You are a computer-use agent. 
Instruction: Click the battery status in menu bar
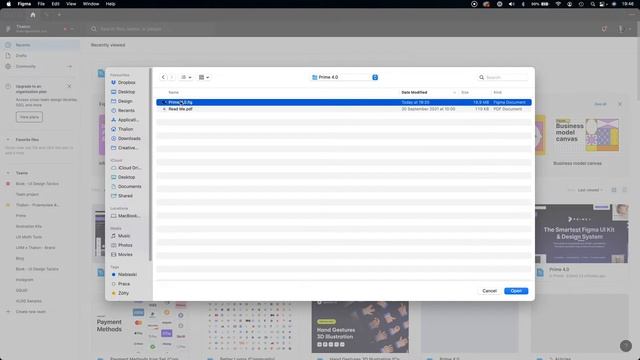coord(540,4)
